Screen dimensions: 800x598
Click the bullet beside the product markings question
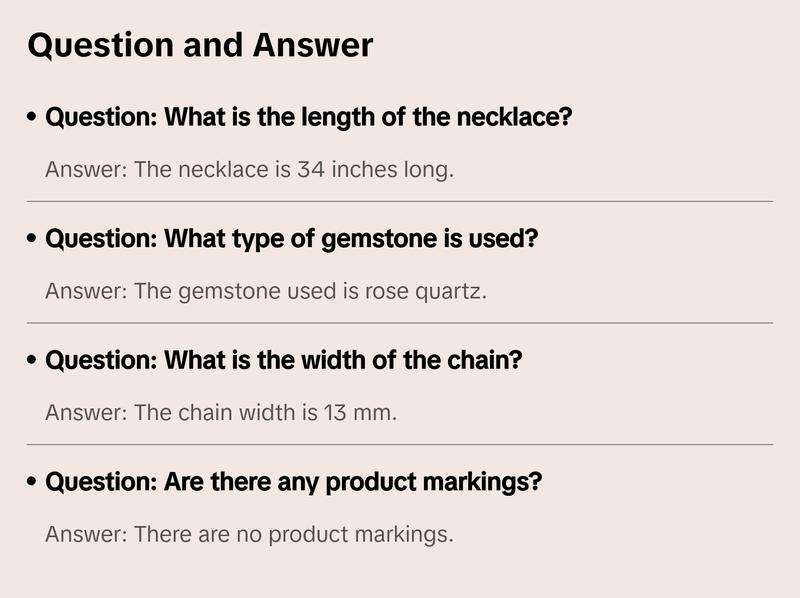[33, 483]
